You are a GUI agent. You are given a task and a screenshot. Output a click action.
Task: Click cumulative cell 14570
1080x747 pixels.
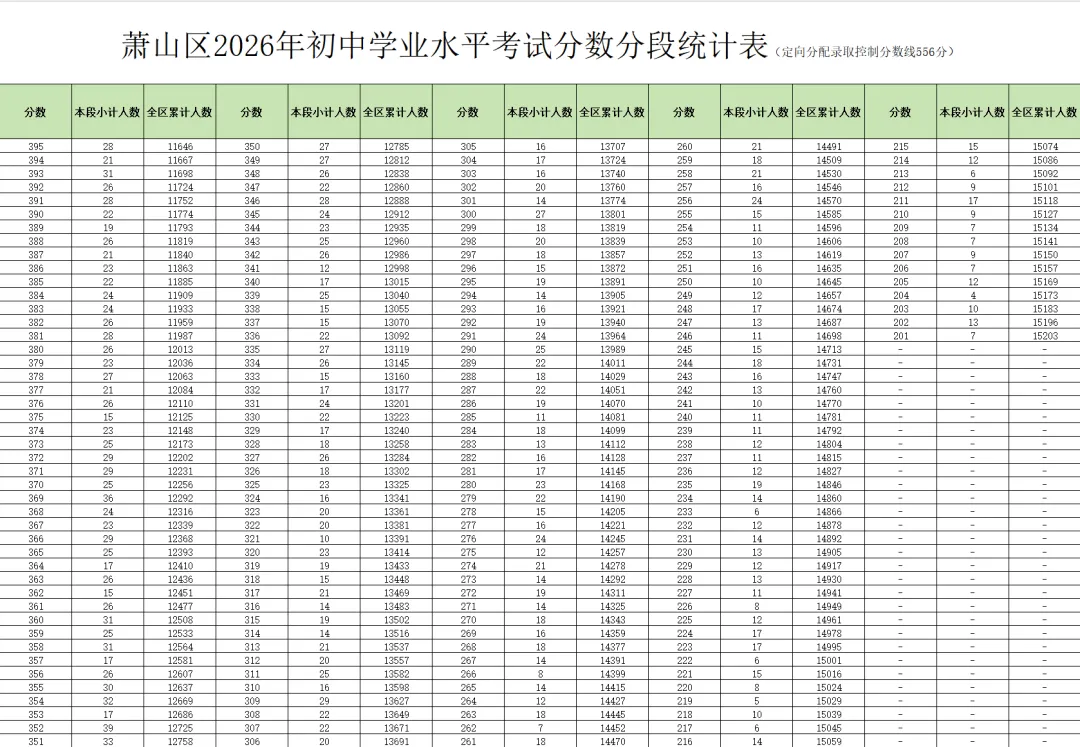click(829, 201)
